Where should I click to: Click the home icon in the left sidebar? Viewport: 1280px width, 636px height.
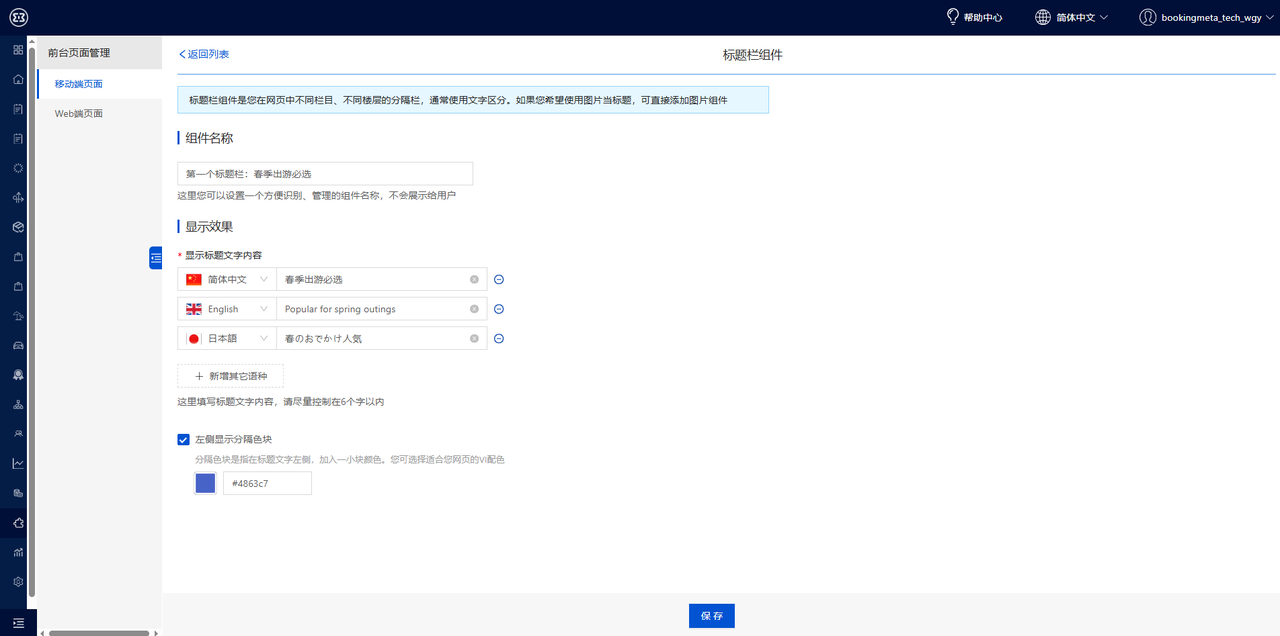tap(18, 79)
